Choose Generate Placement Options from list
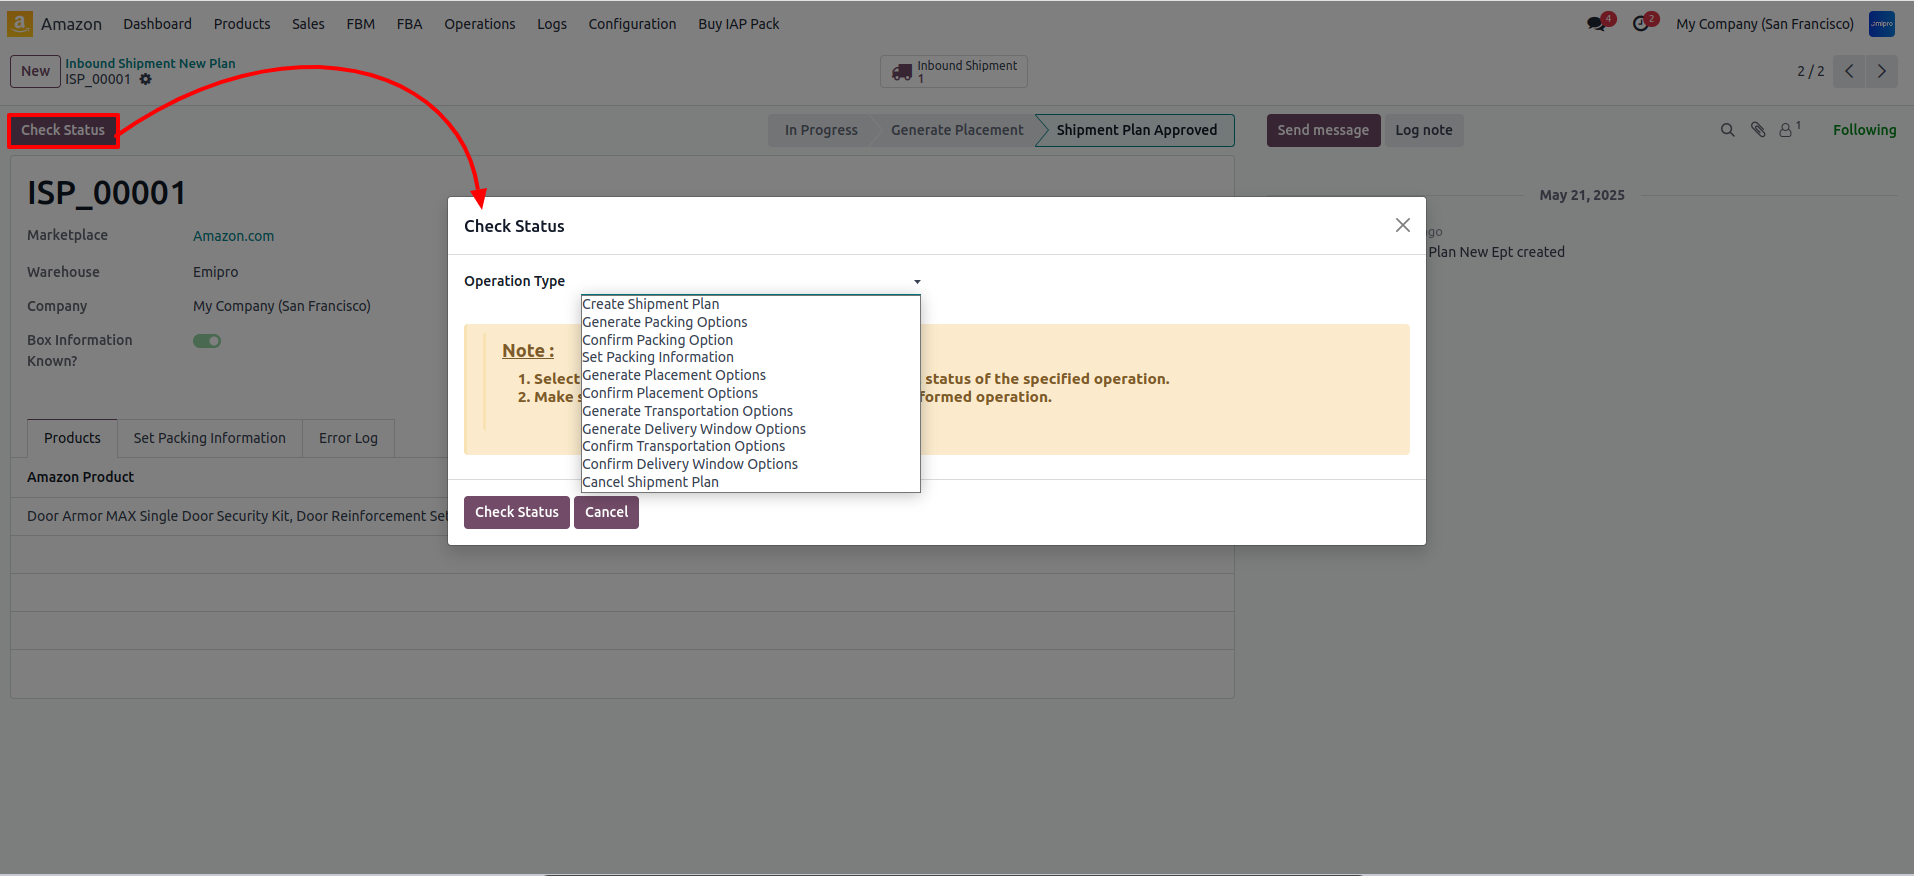Image resolution: width=1914 pixels, height=876 pixels. click(674, 375)
